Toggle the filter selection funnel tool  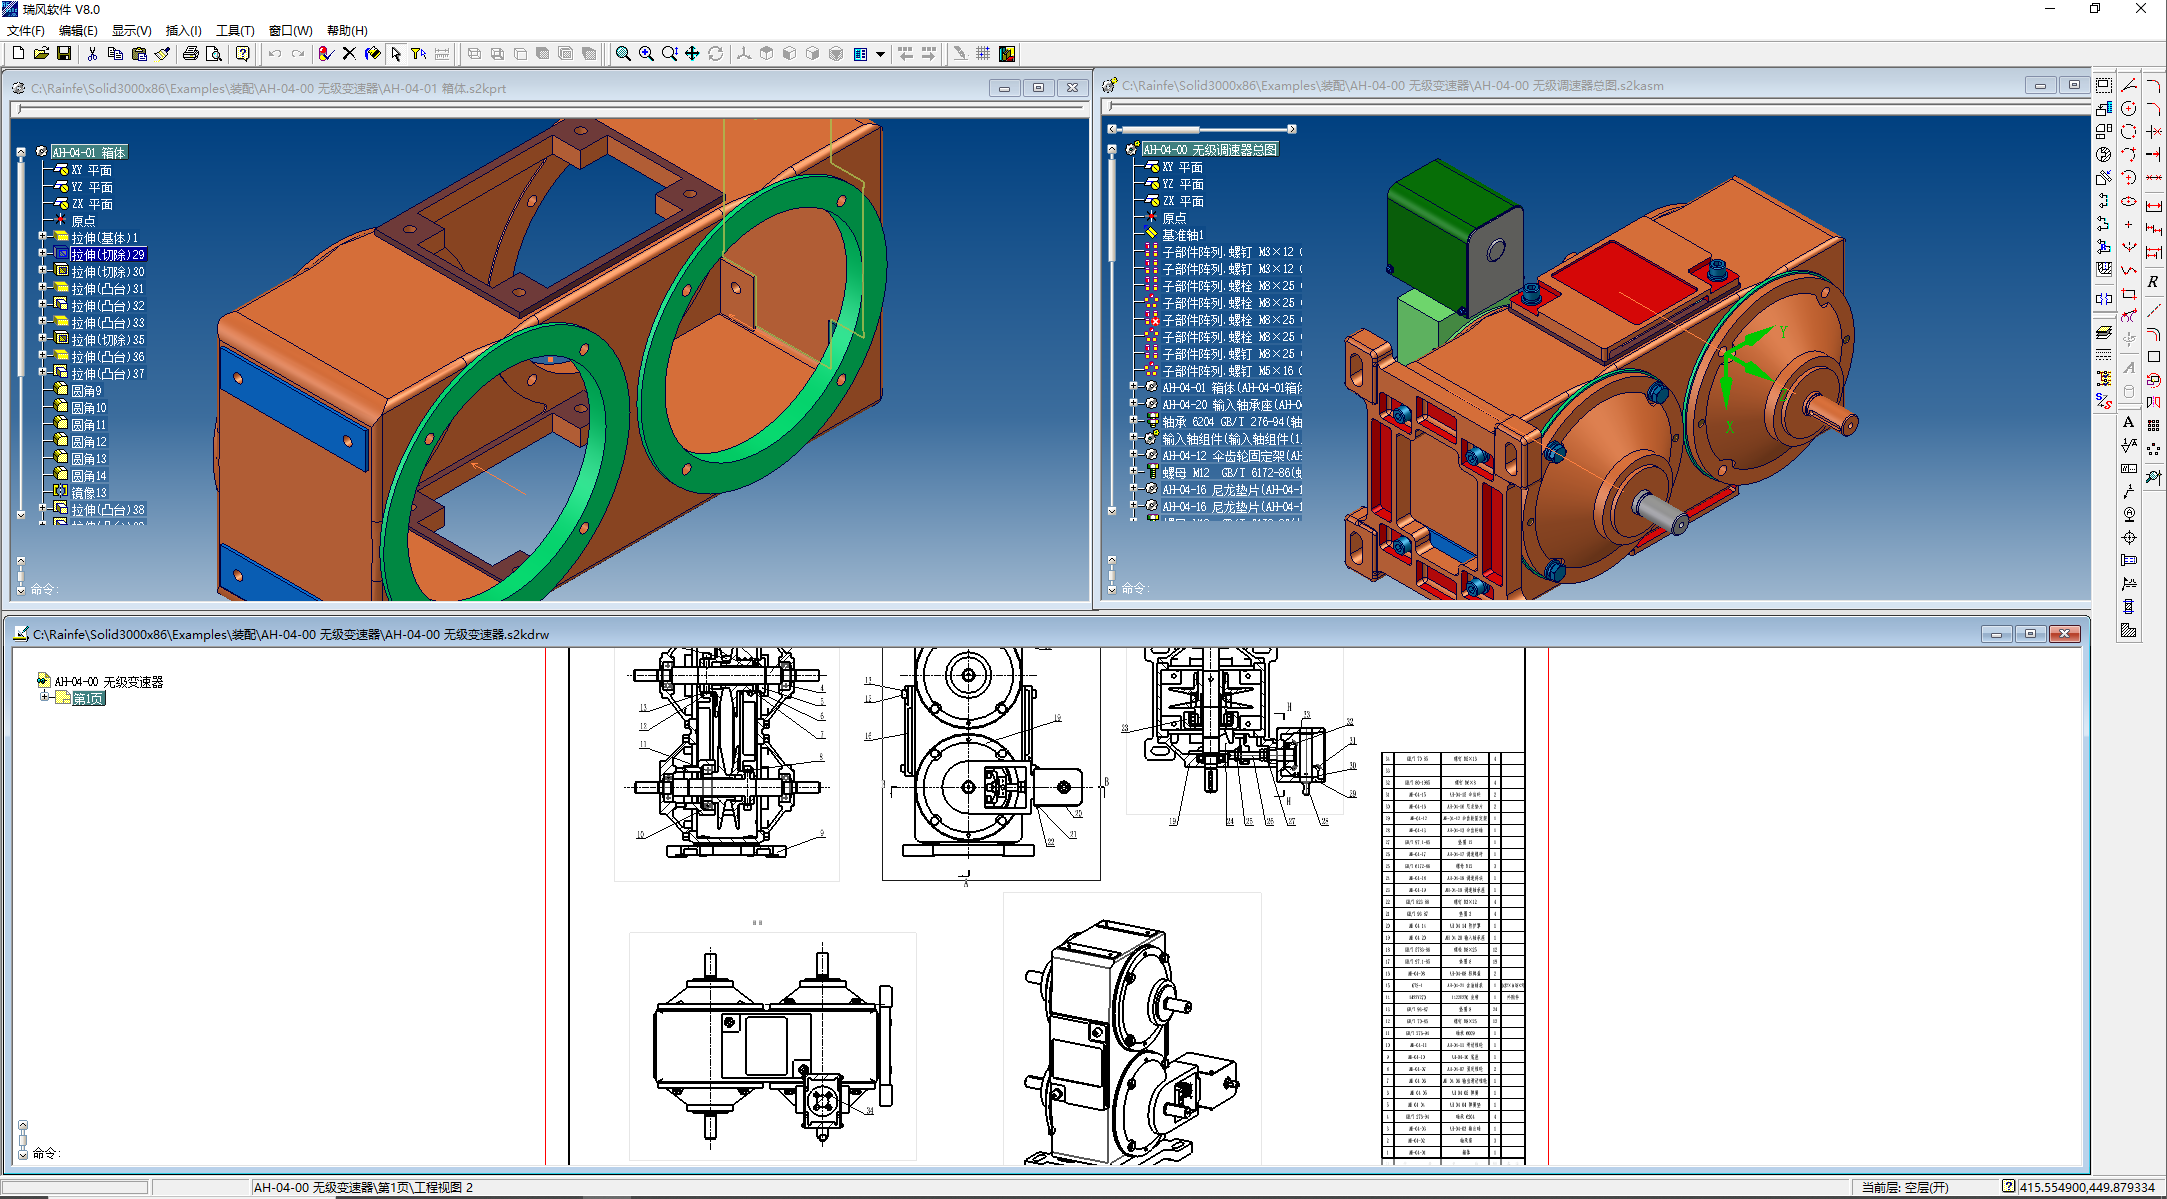tap(418, 53)
